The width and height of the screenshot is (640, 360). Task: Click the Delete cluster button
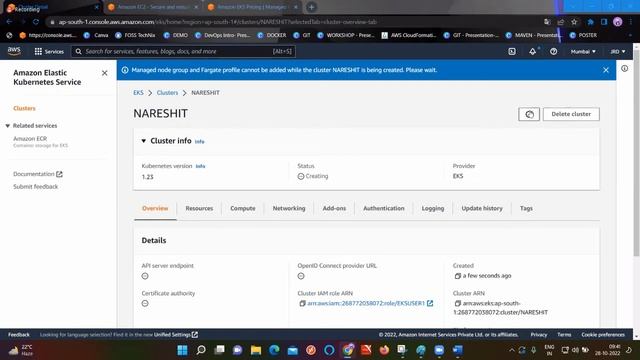point(571,114)
